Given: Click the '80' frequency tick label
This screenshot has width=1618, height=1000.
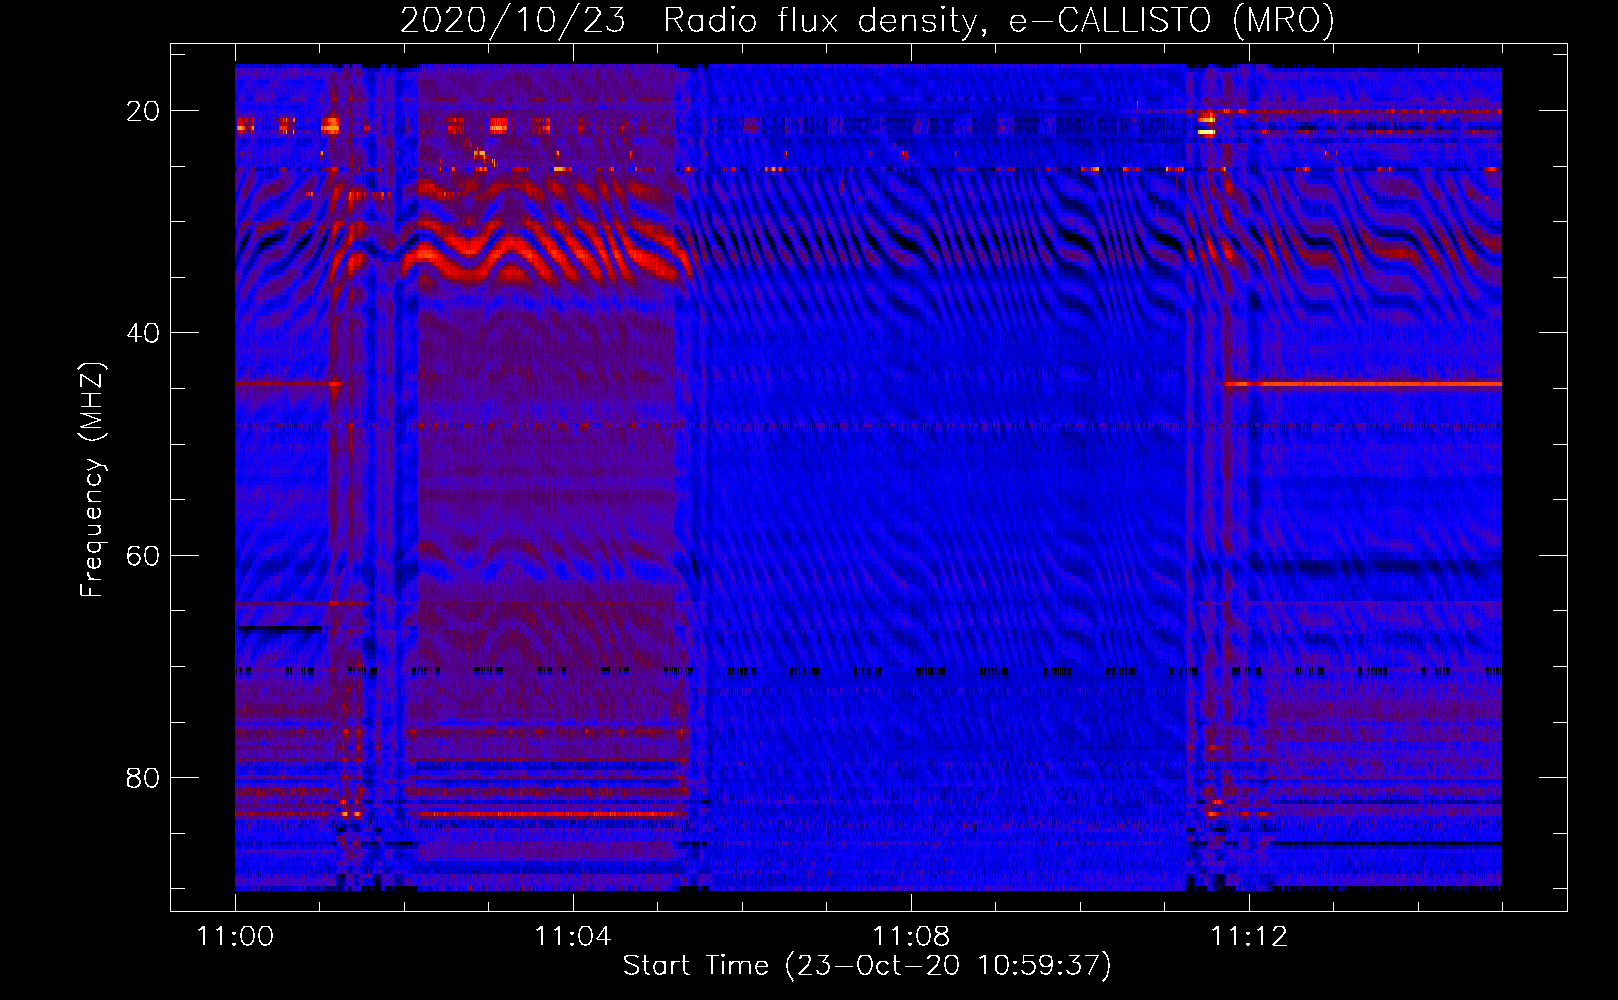Looking at the screenshot, I should [142, 777].
